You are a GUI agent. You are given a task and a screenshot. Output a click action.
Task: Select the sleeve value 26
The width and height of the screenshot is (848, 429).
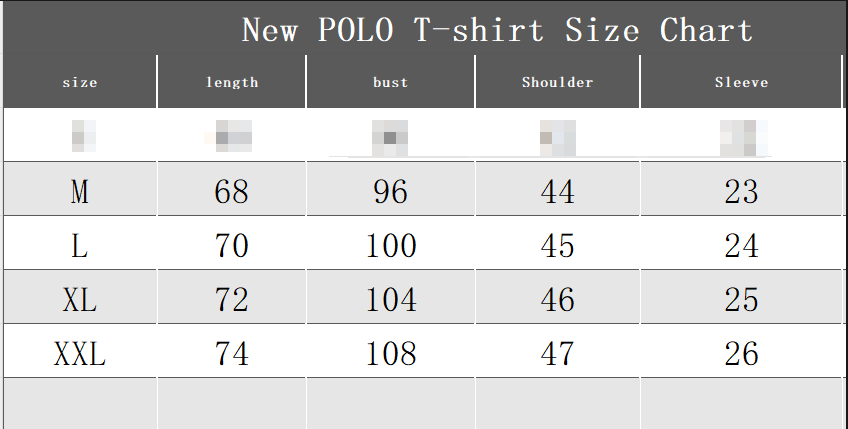pyautogui.click(x=742, y=354)
